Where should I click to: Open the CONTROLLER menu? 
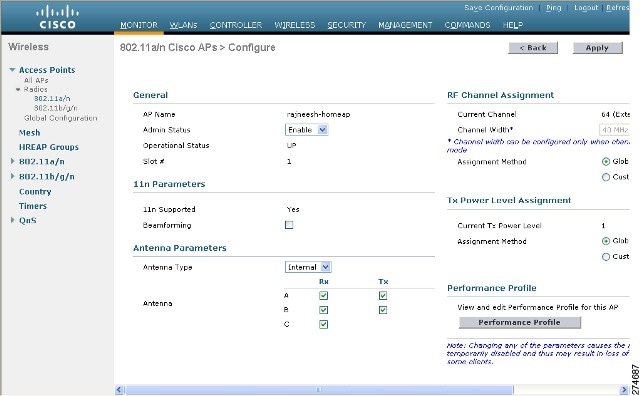(236, 25)
